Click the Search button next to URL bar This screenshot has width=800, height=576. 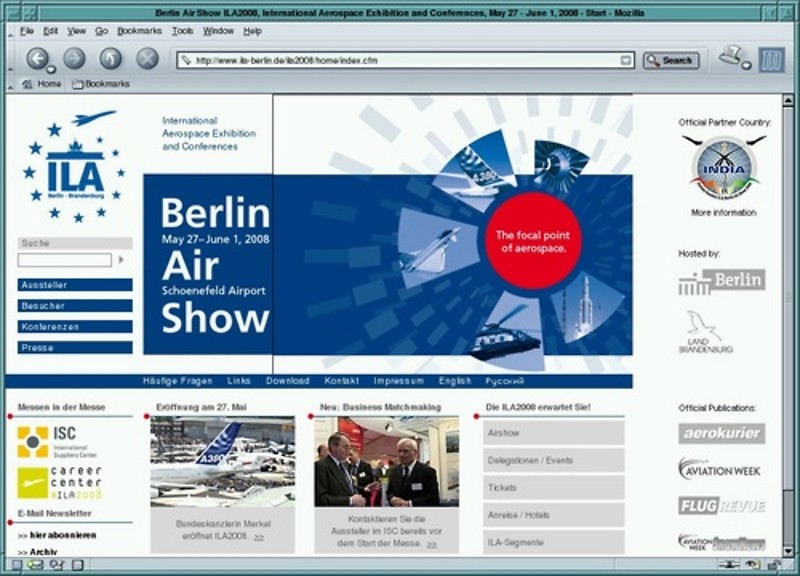click(670, 60)
